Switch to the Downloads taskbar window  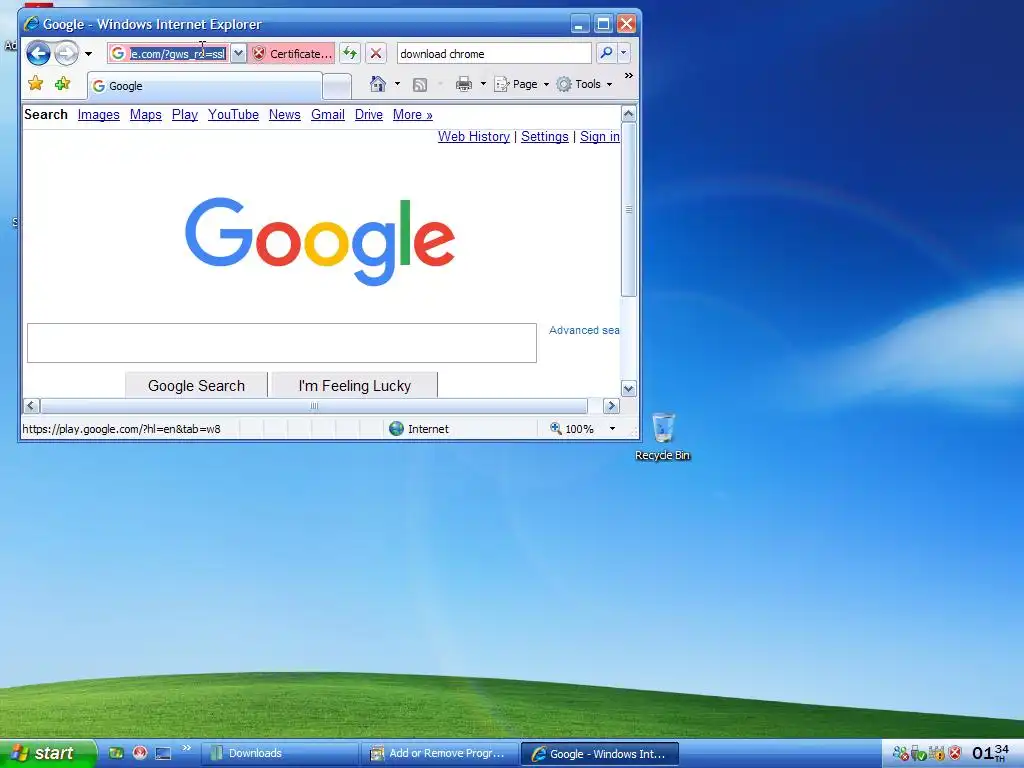[280, 754]
